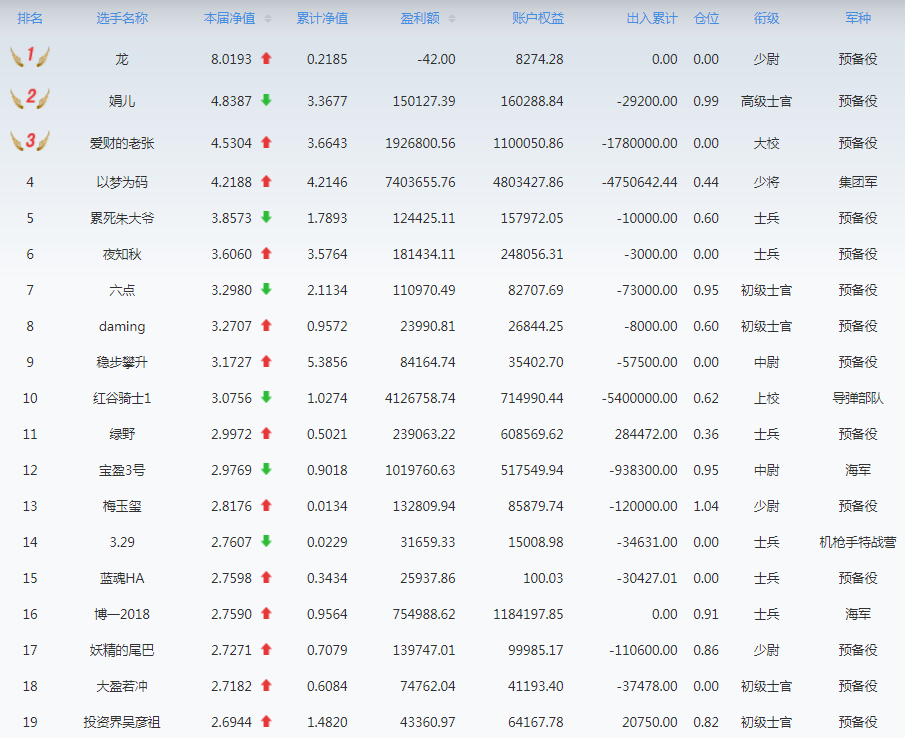Click the 账户权益 column header
The width and height of the screenshot is (905, 738).
click(x=538, y=18)
